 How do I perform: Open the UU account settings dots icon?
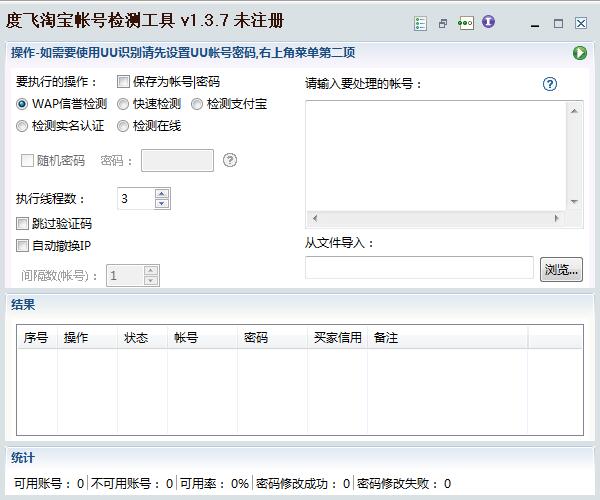click(466, 23)
